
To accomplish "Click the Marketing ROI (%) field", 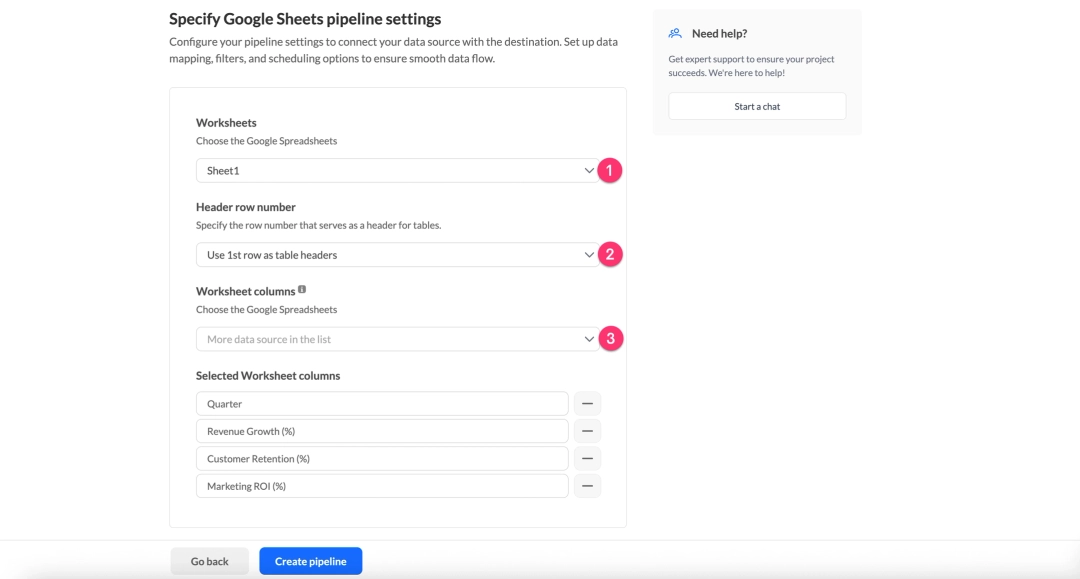I will [382, 486].
